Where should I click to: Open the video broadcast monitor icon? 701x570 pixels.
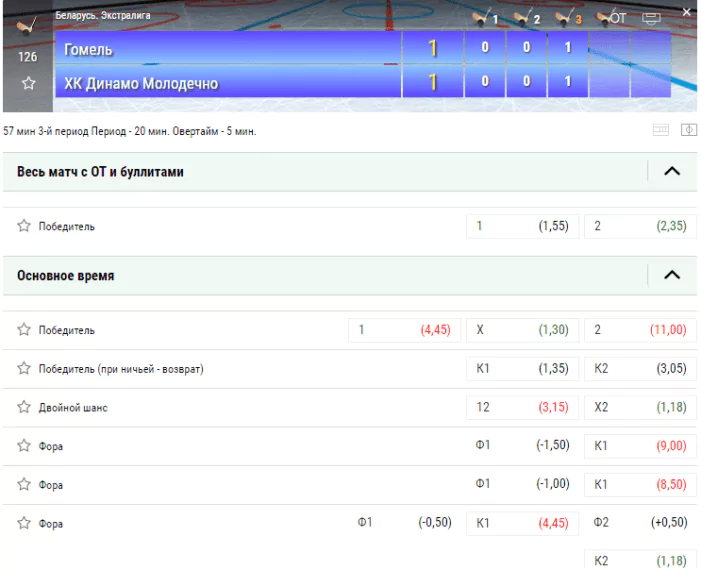pos(651,18)
